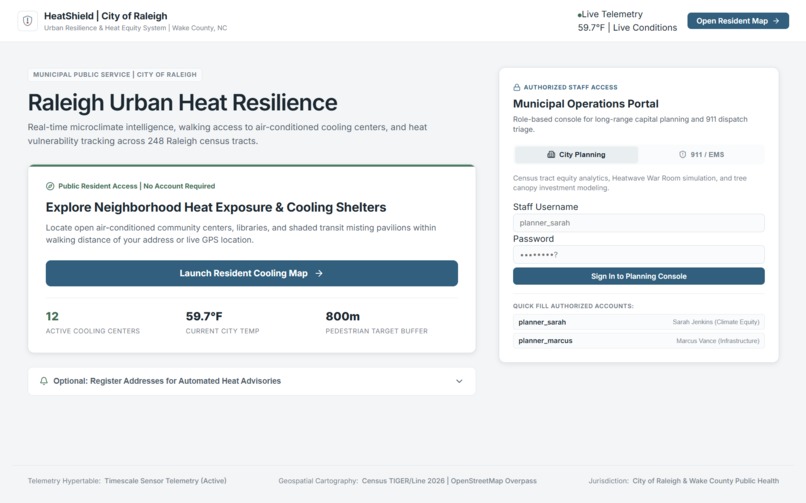The width and height of the screenshot is (806, 503).
Task: Click the Municipal Public Service | City of Raleigh badge
Action: click(x=115, y=74)
